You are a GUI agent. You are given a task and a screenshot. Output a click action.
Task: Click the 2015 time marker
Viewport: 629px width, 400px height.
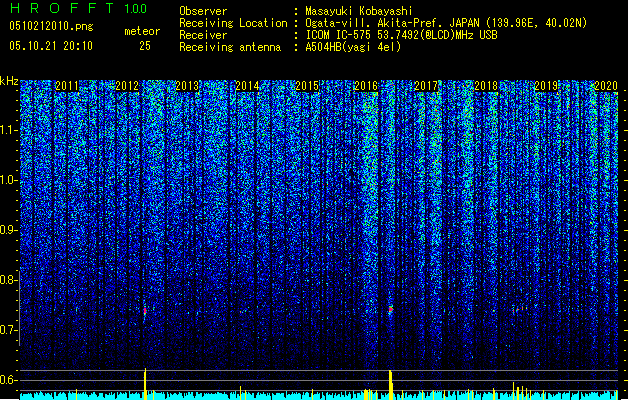click(307, 86)
